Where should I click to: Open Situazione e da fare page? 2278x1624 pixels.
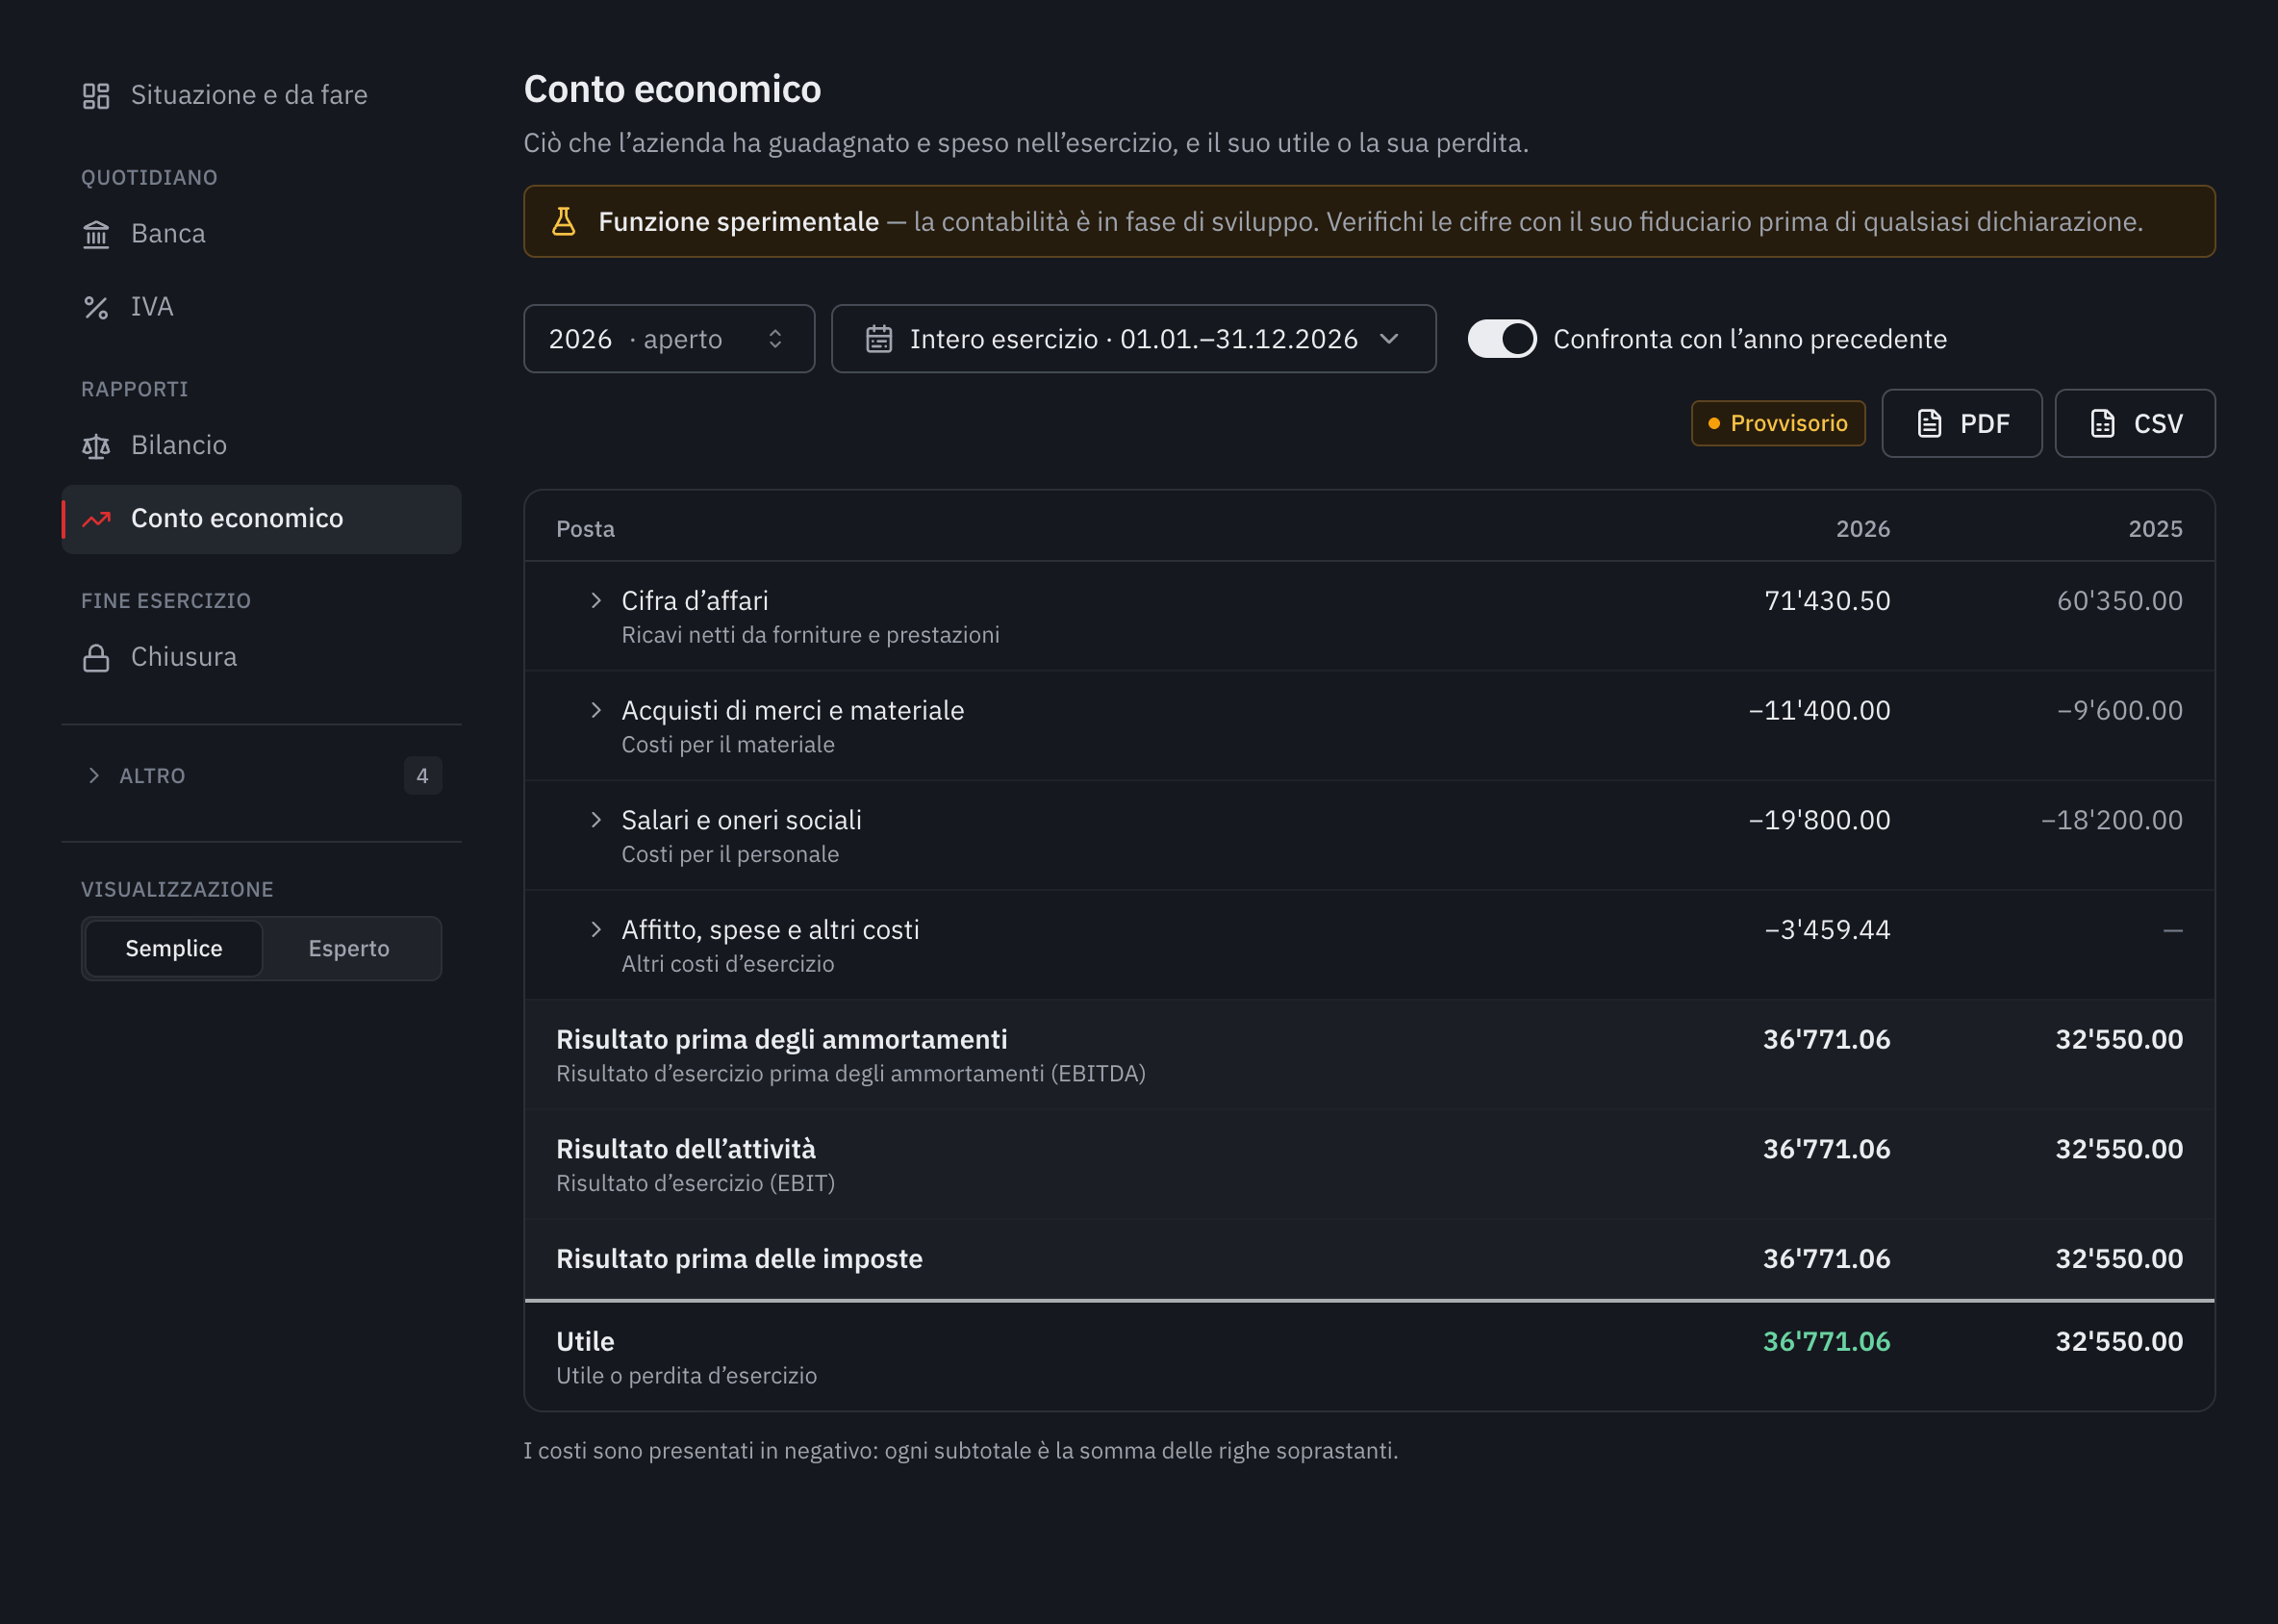click(261, 96)
